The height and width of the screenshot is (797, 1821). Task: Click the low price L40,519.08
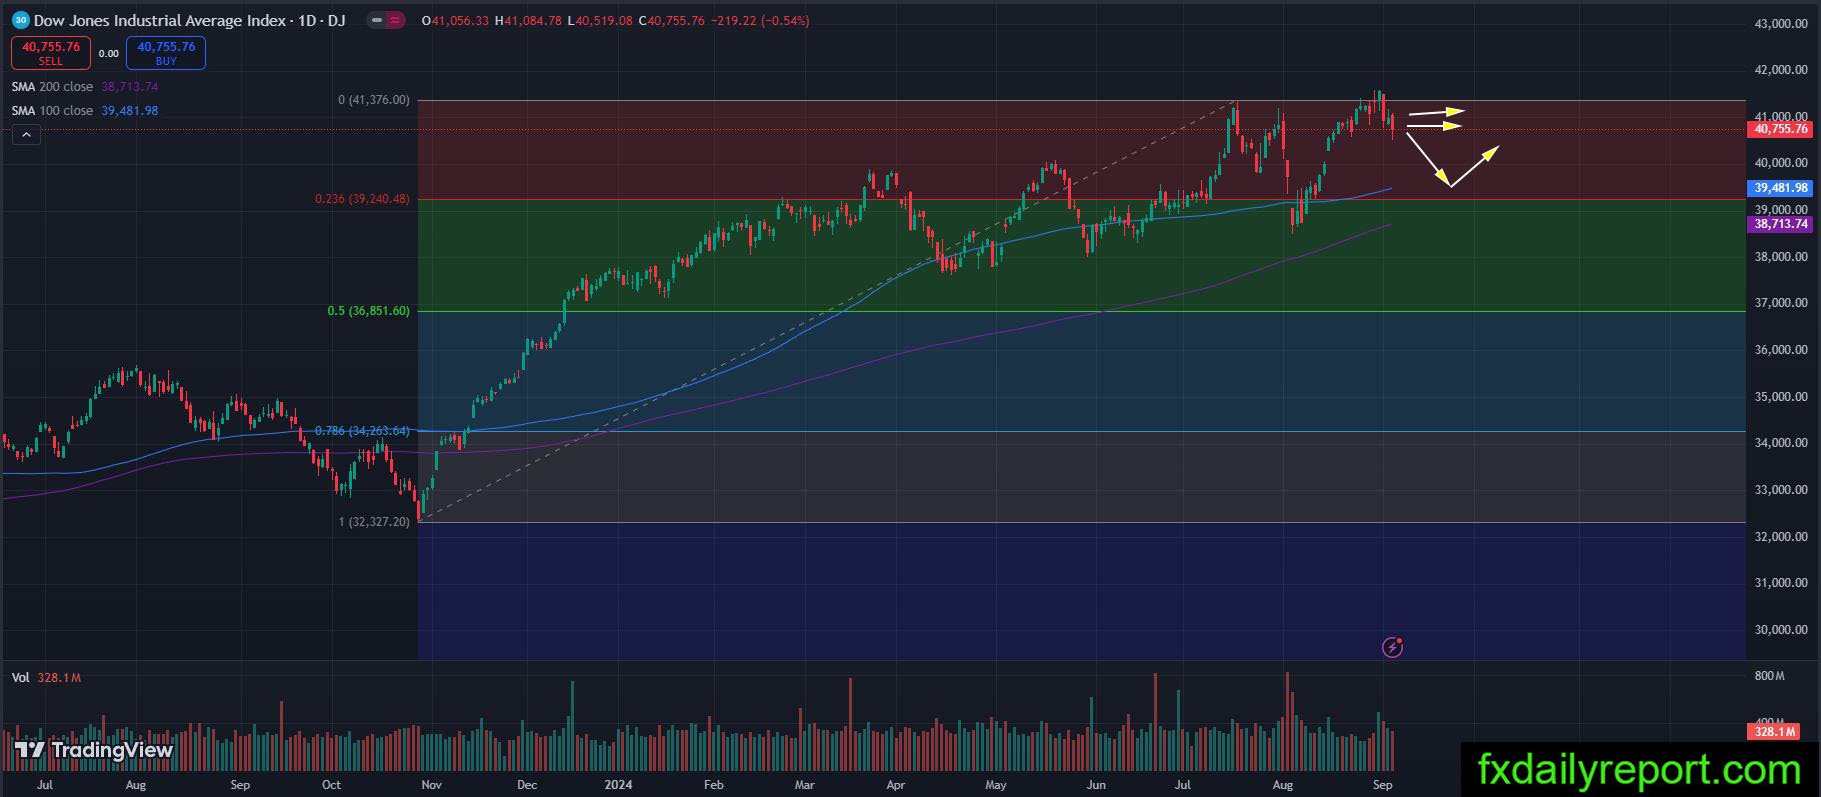[x=599, y=21]
